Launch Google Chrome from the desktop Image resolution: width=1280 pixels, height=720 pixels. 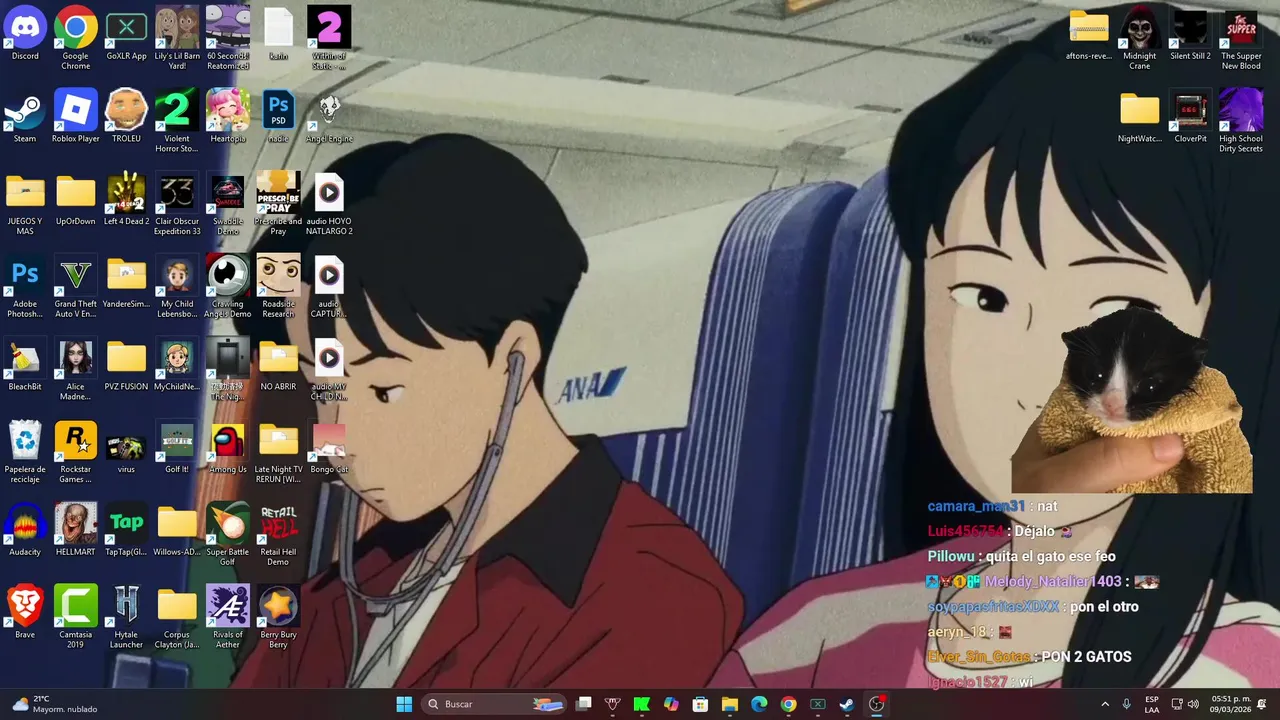pyautogui.click(x=76, y=39)
